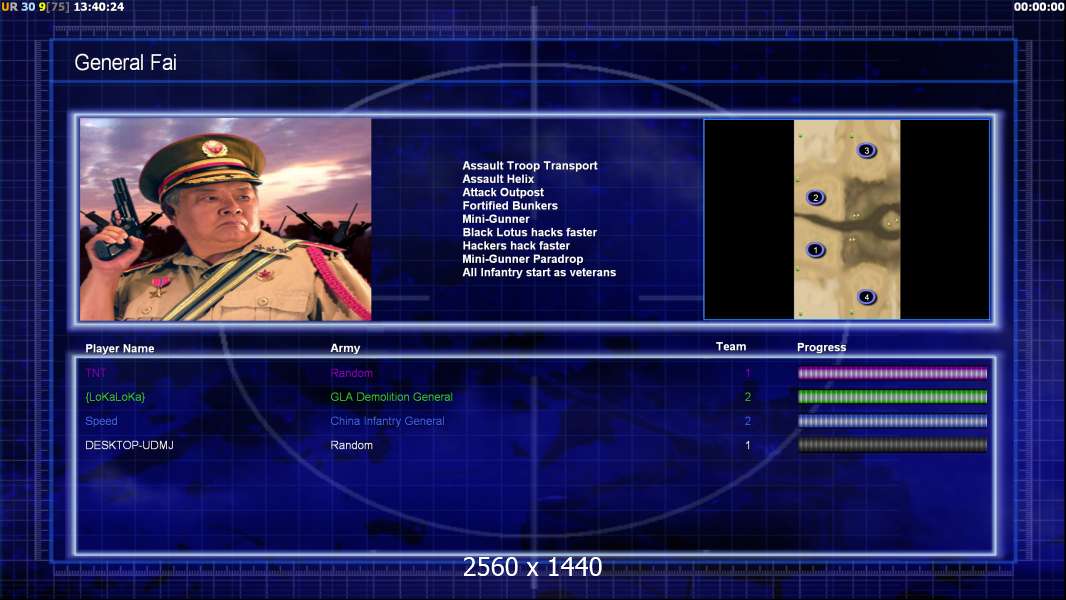Screen dimensions: 1066x600
Task: Click {LoKaLoKa}'s green loading progress bar
Action: (892, 397)
